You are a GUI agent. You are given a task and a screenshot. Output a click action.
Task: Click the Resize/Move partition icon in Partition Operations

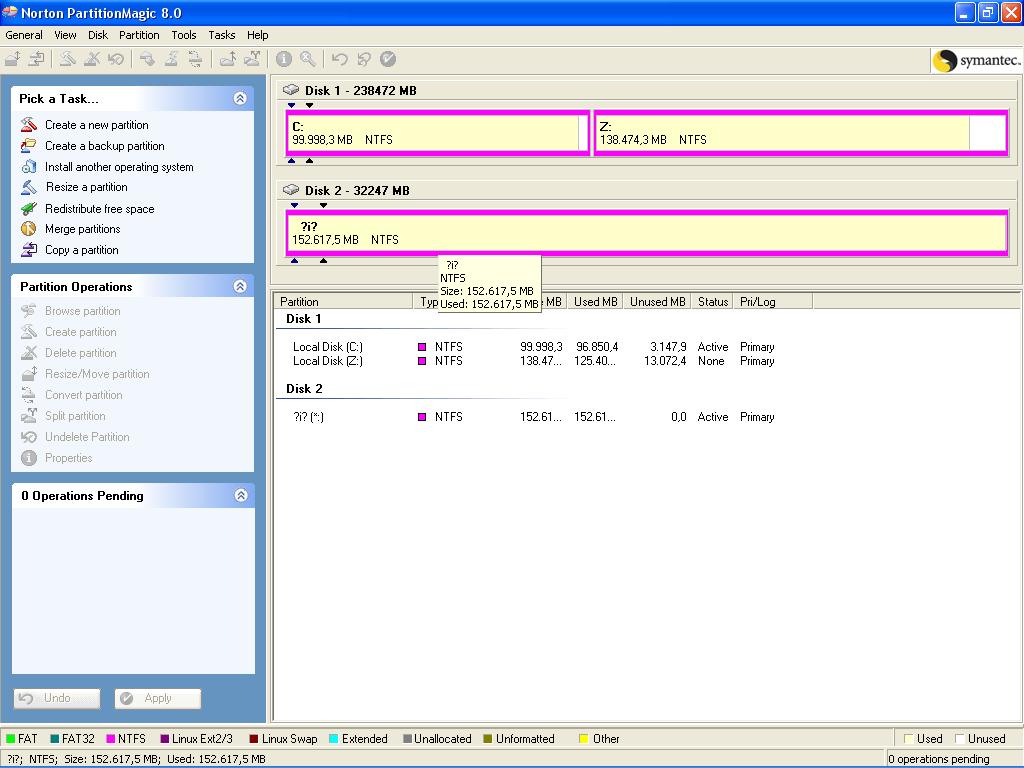29,374
